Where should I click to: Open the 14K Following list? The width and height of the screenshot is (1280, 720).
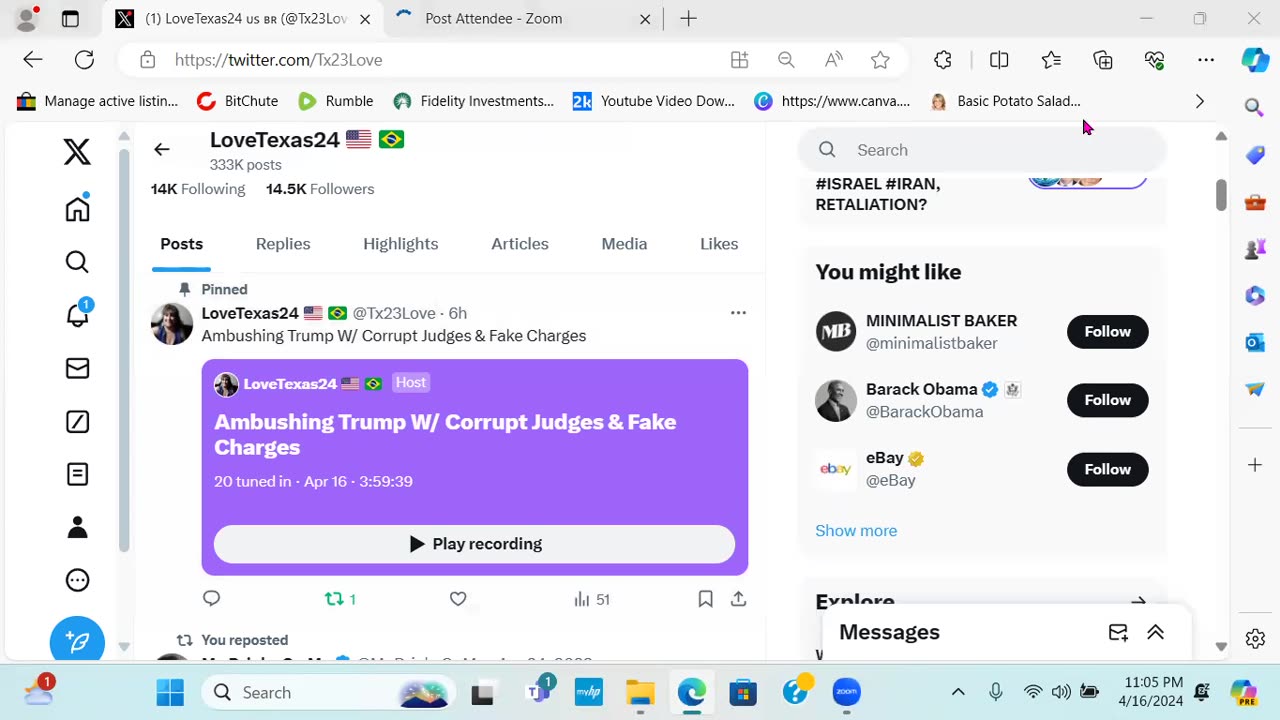point(198,189)
